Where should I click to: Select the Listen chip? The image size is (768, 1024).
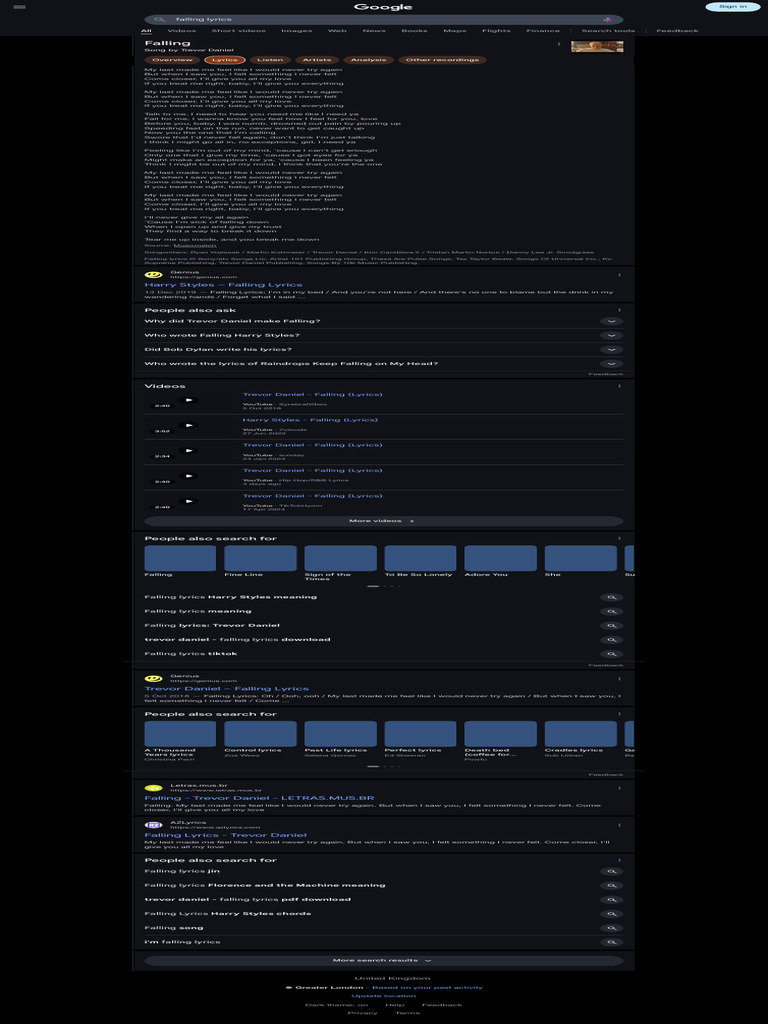coord(270,60)
